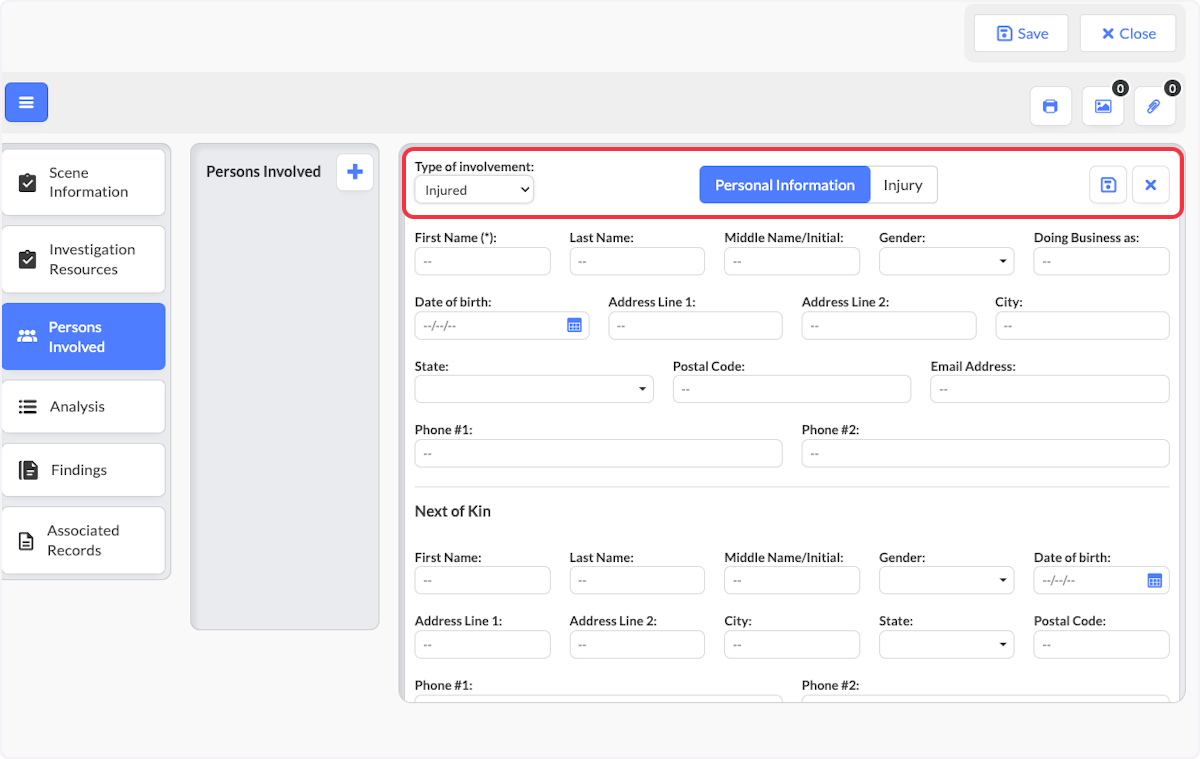This screenshot has height=759, width=1200.
Task: Open the person State dropdown
Action: 534,389
